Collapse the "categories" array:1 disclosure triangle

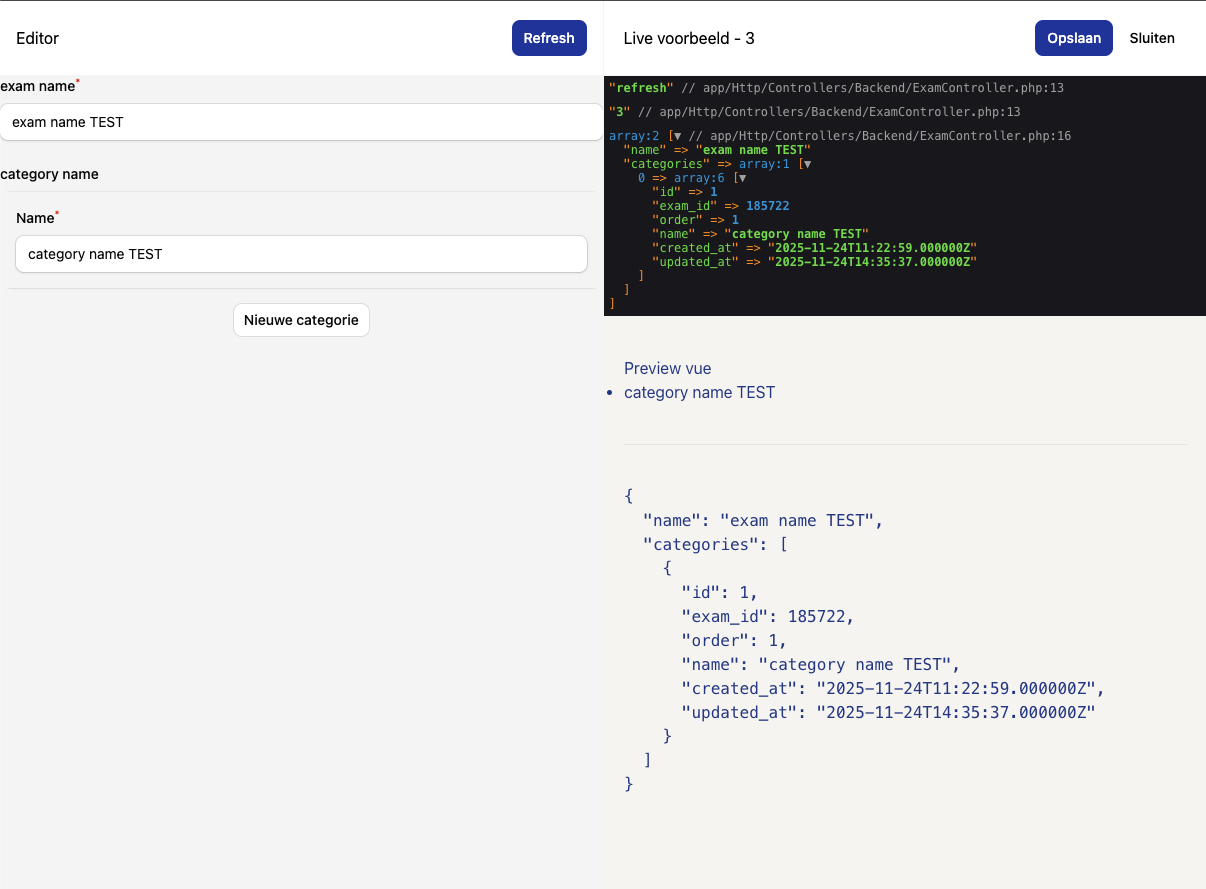(807, 163)
